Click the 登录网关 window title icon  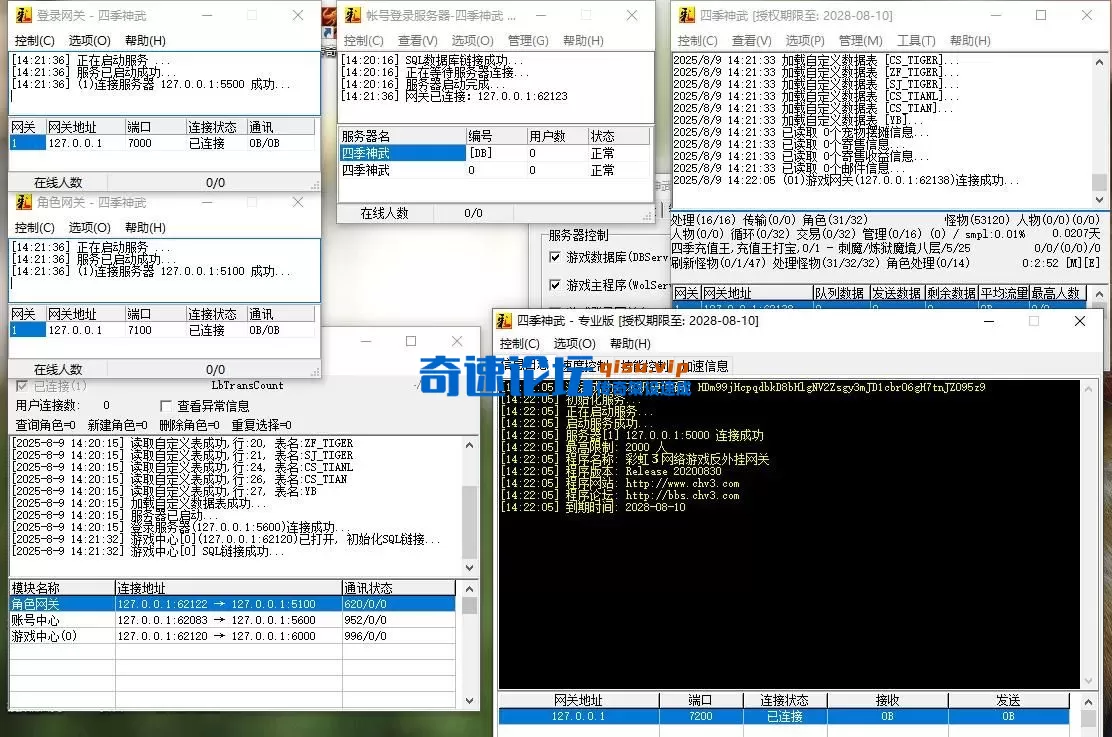23,15
